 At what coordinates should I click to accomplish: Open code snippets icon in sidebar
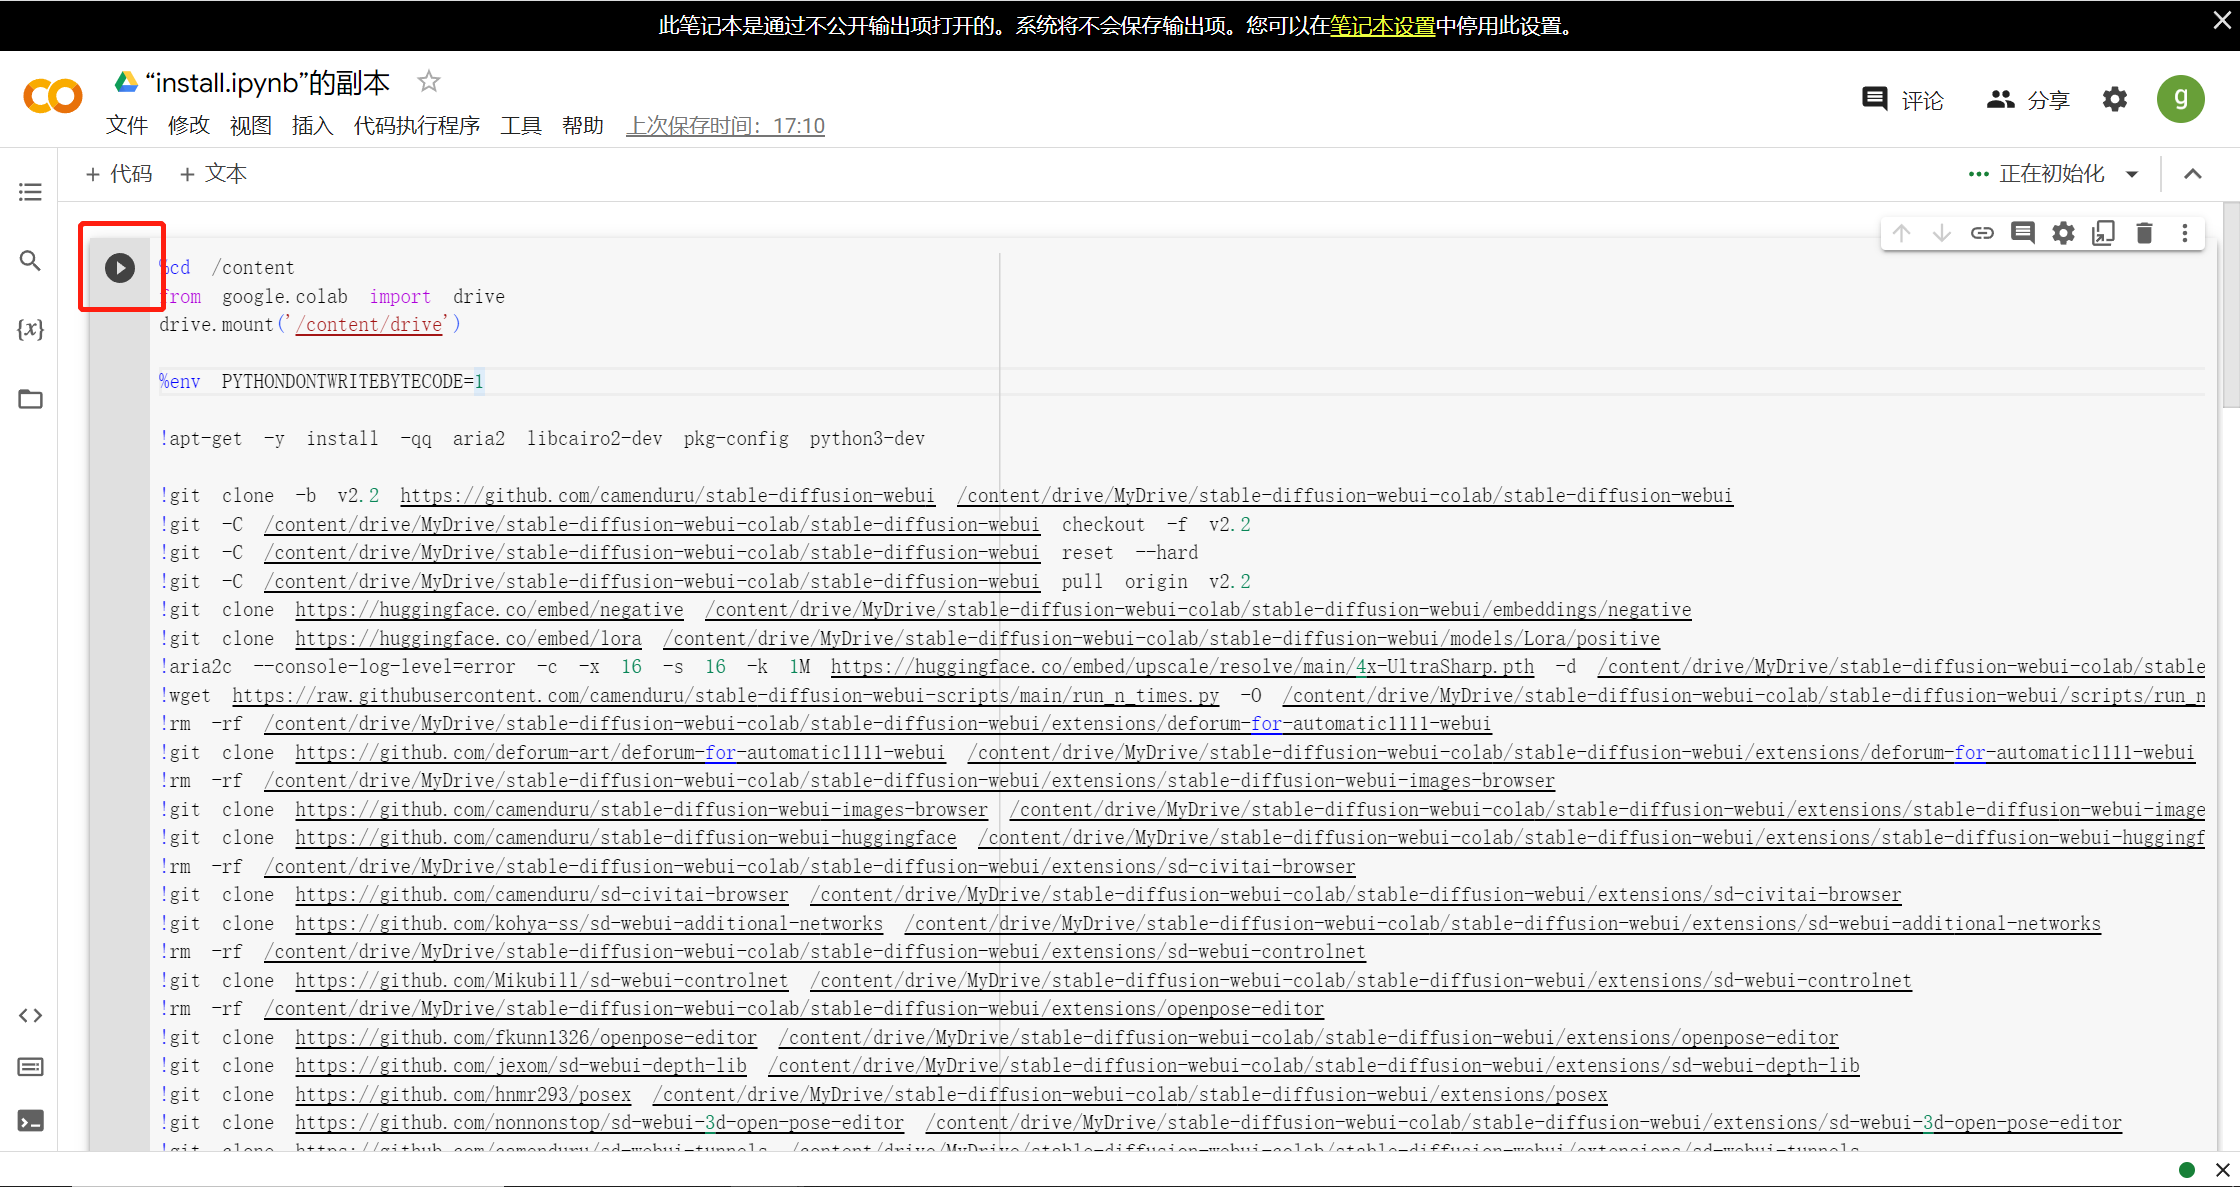pyautogui.click(x=30, y=1016)
